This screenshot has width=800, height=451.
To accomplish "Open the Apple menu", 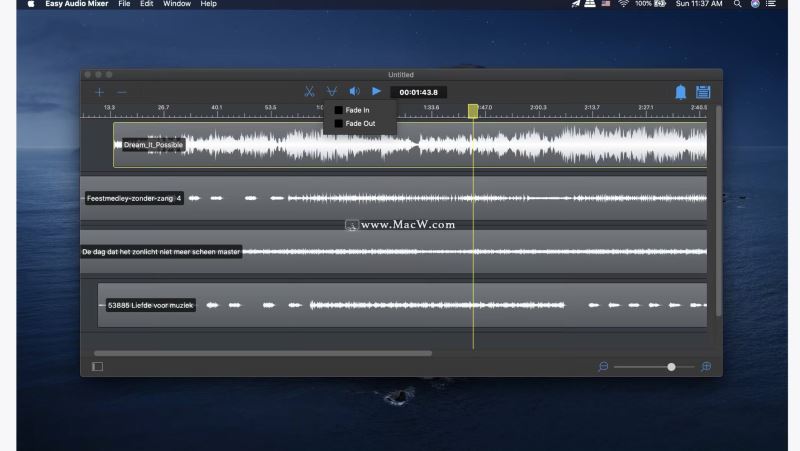I will (x=31, y=4).
